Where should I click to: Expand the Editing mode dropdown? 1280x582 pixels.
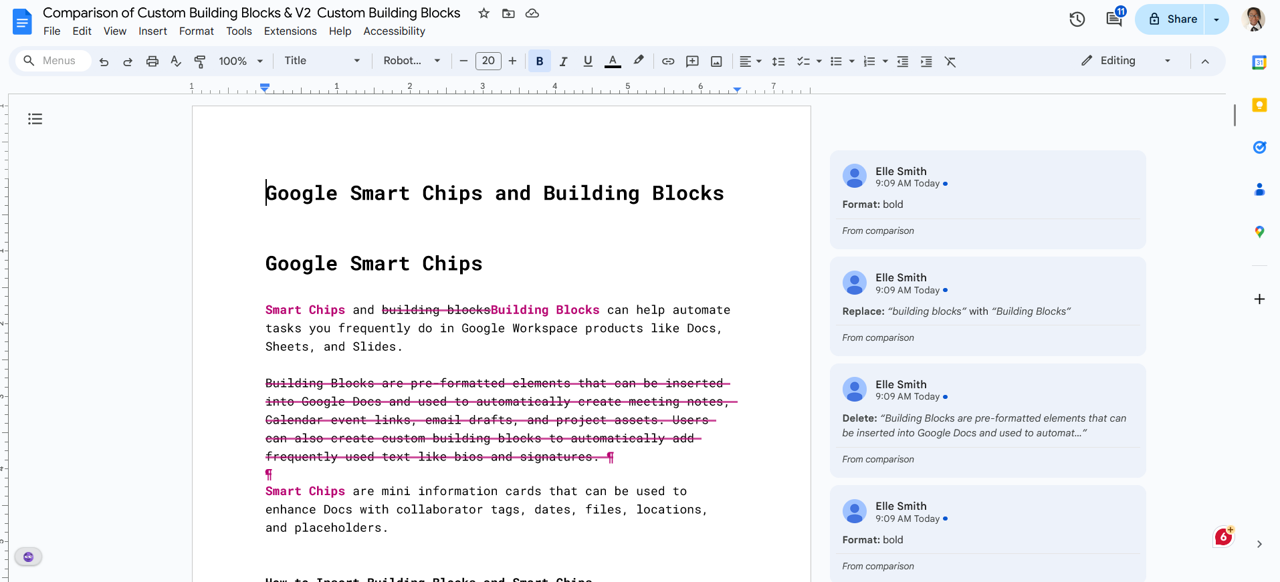[1126, 61]
